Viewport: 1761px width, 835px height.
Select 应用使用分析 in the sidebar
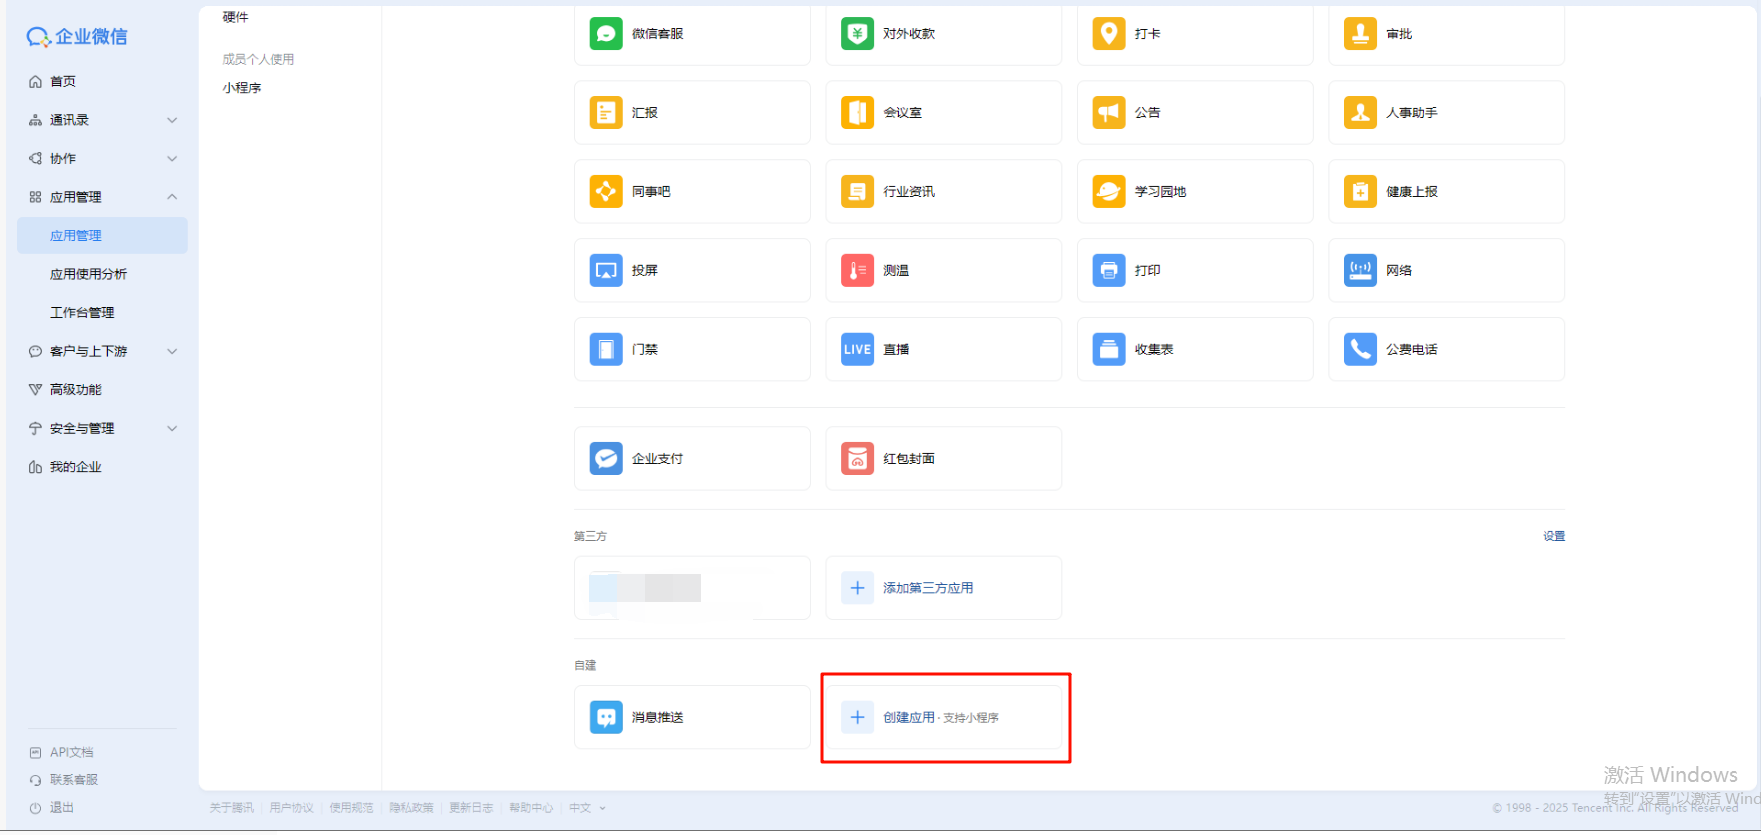(x=89, y=275)
